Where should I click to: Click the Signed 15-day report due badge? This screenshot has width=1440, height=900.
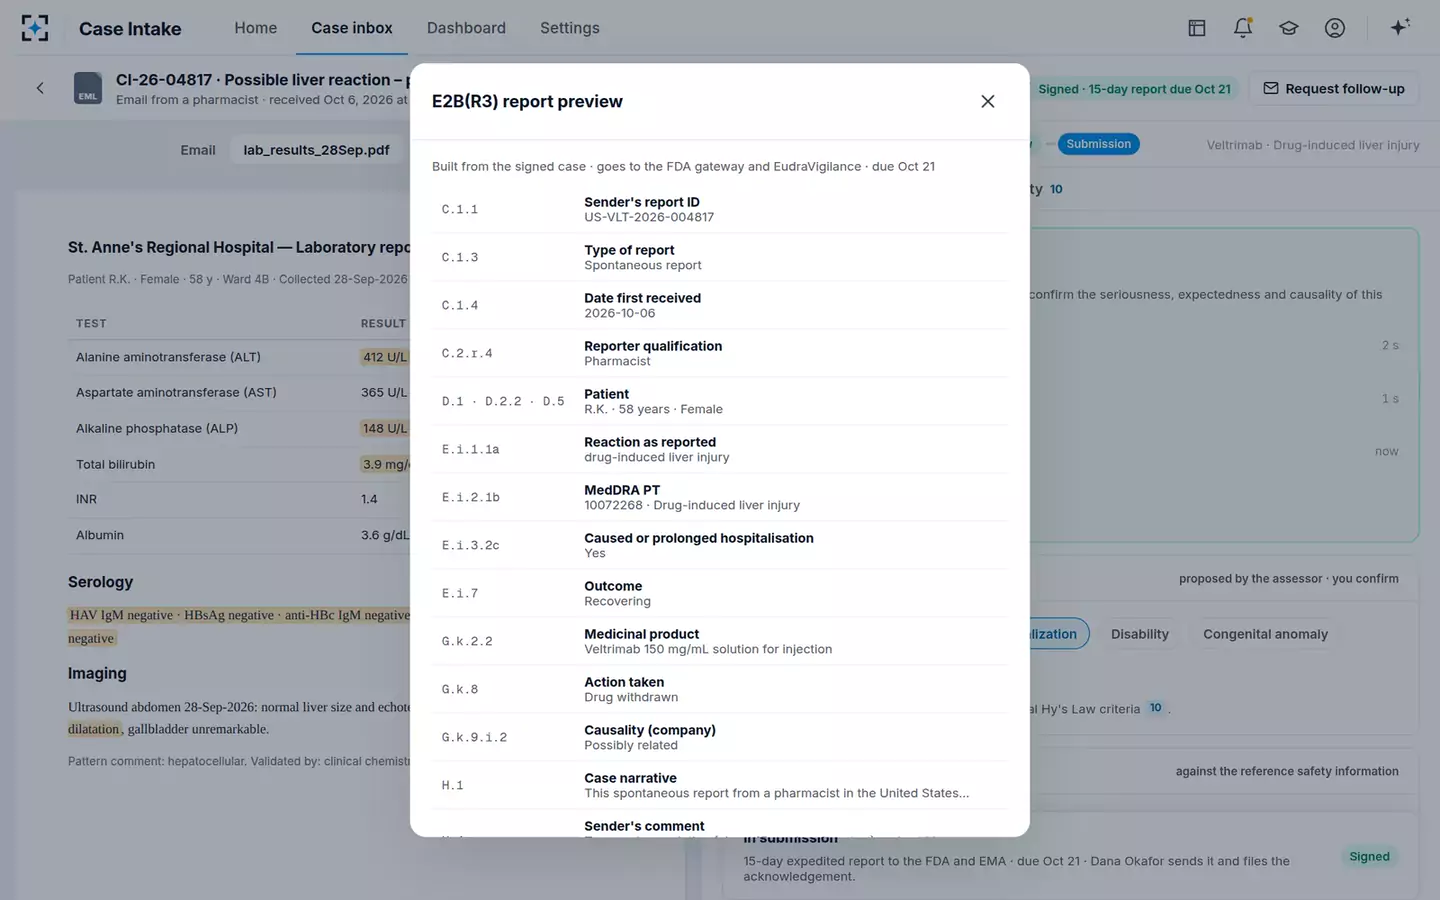click(x=1134, y=89)
